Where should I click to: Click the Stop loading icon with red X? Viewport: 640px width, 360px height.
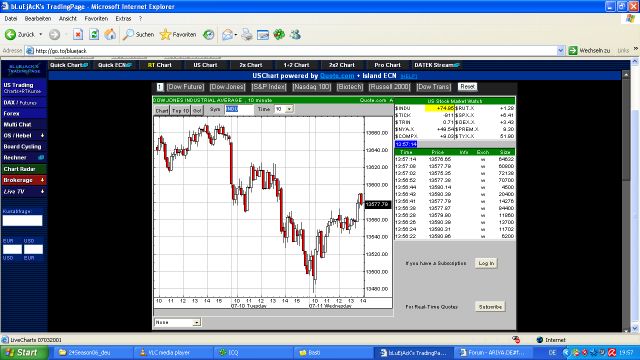[78, 35]
